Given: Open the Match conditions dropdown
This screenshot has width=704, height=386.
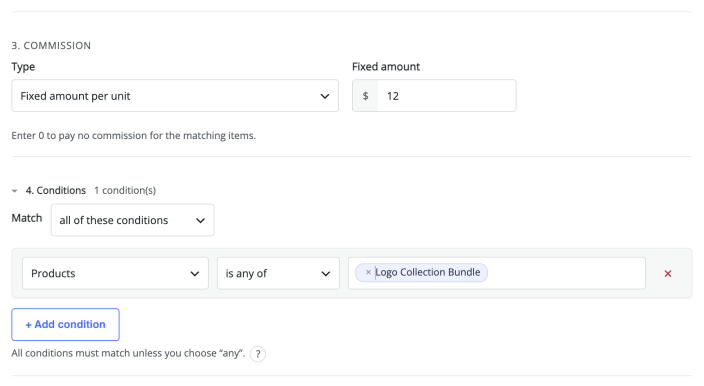Looking at the screenshot, I should pos(132,220).
